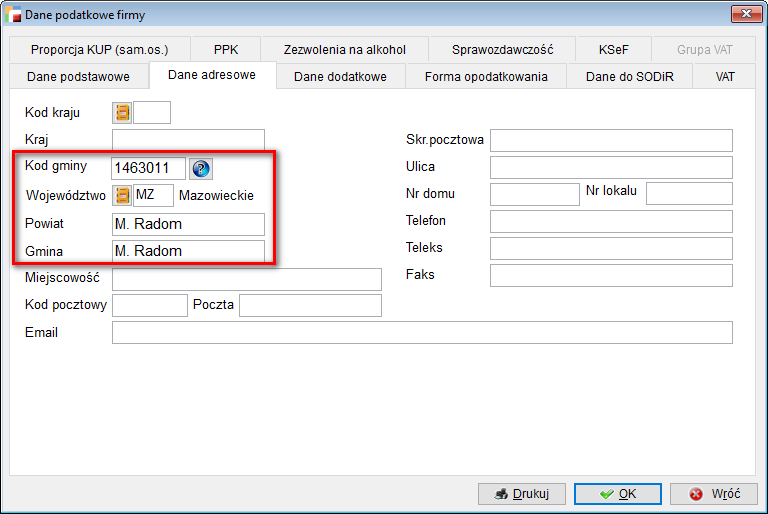The width and height of the screenshot is (768, 514).
Task: Go to the Dane do SODiR tab
Action: click(x=631, y=77)
